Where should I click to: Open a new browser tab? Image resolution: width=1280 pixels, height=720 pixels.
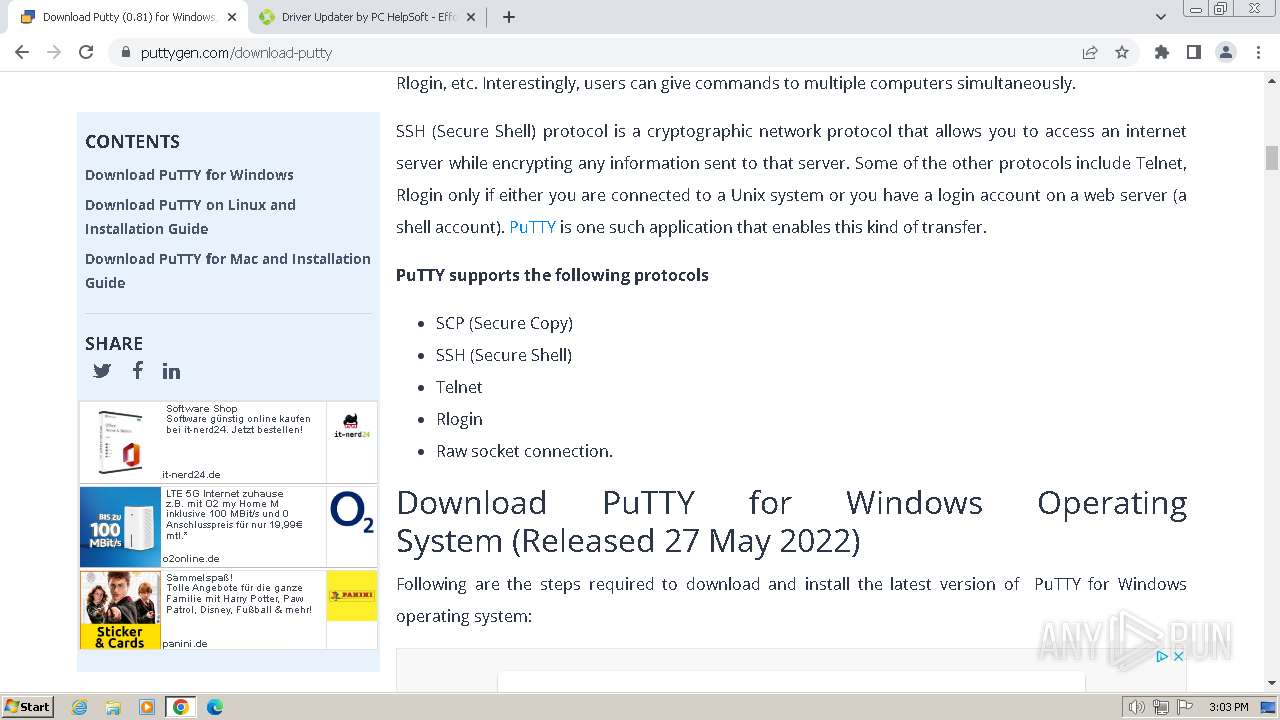pos(509,17)
